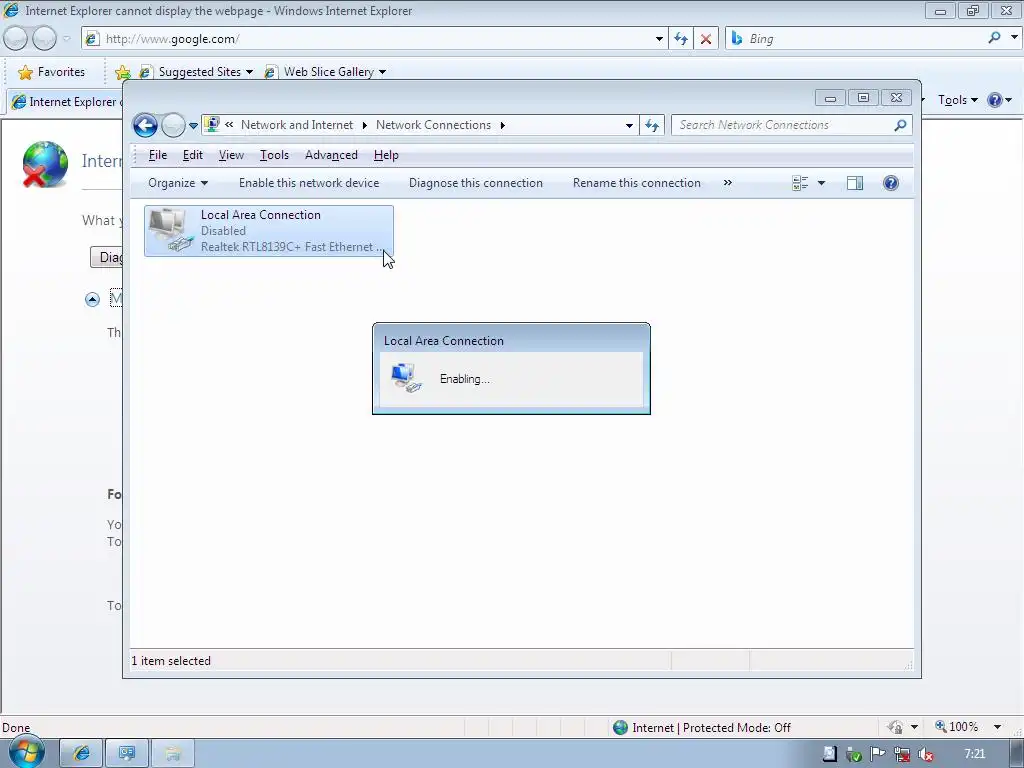Open the File menu
Viewport: 1024px width, 768px height.
click(x=157, y=155)
